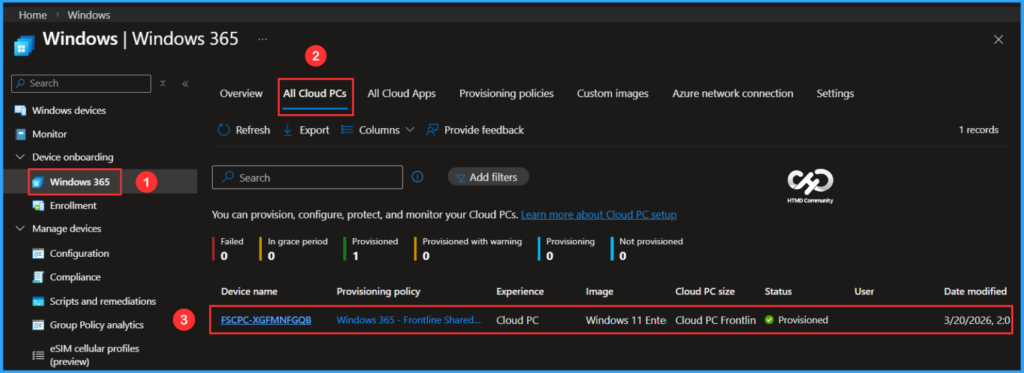Click the green Provisioned status check icon

769,320
